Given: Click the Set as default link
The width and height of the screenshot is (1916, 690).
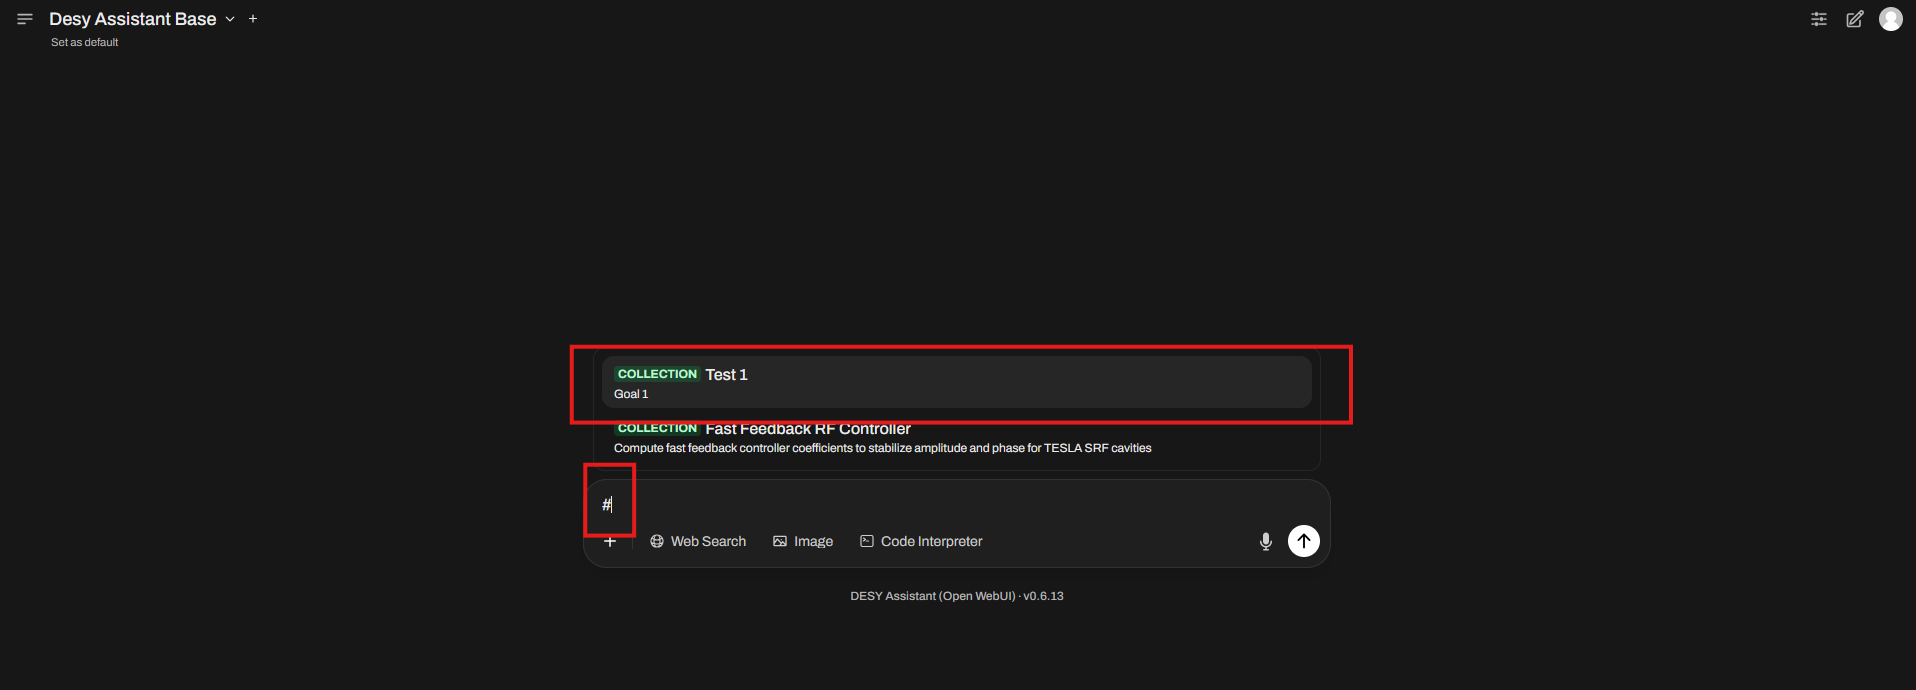Looking at the screenshot, I should [x=85, y=42].
